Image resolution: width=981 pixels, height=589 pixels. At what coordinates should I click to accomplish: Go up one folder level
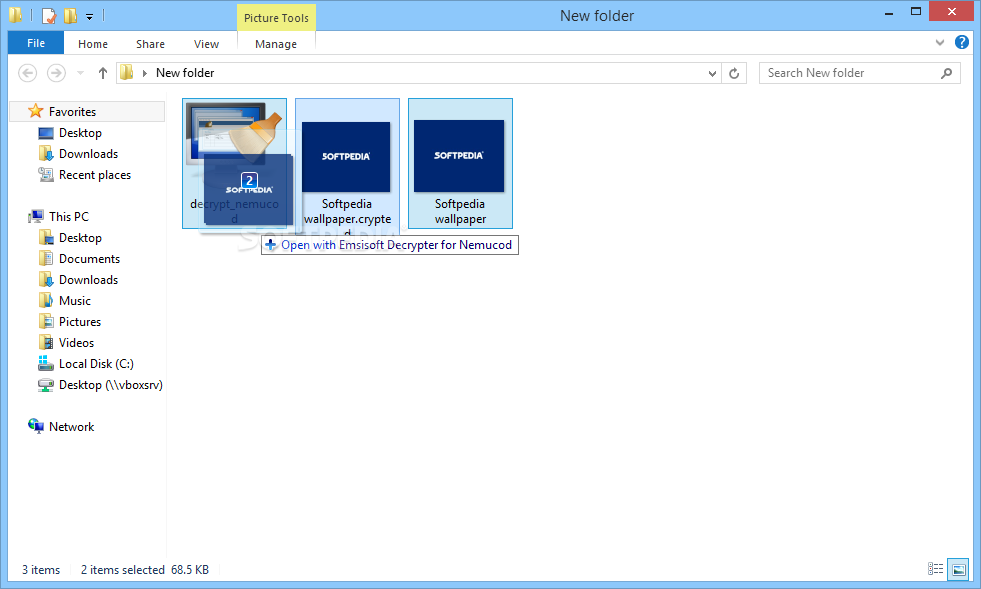pyautogui.click(x=103, y=73)
